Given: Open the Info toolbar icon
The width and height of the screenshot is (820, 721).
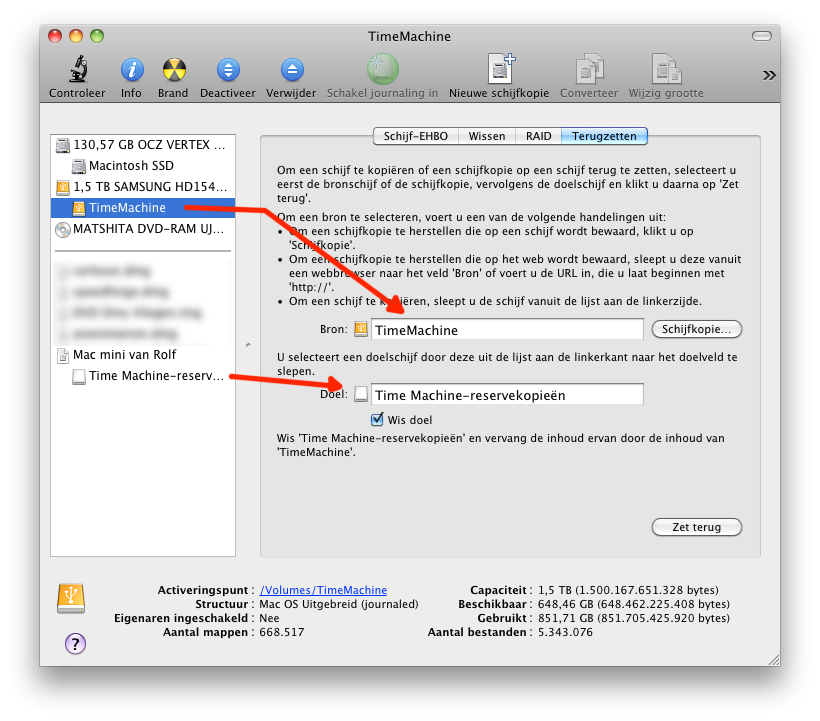Looking at the screenshot, I should [131, 70].
